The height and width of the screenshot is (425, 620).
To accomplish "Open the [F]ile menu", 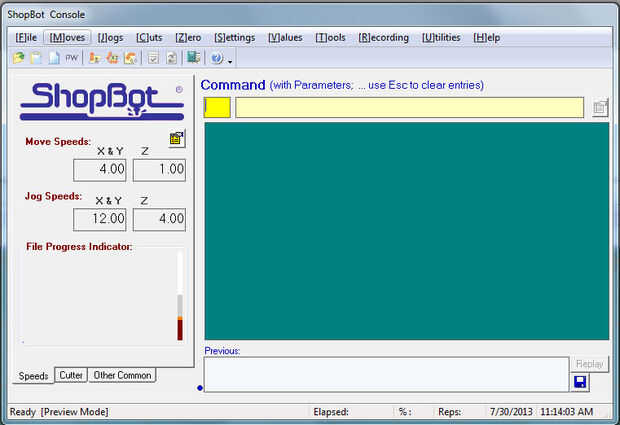I will point(26,38).
